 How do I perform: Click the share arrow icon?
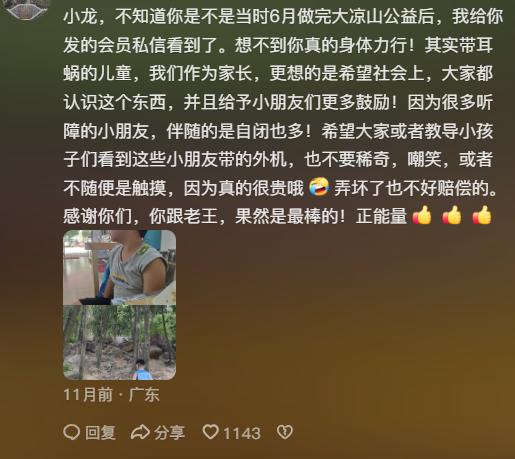140,432
